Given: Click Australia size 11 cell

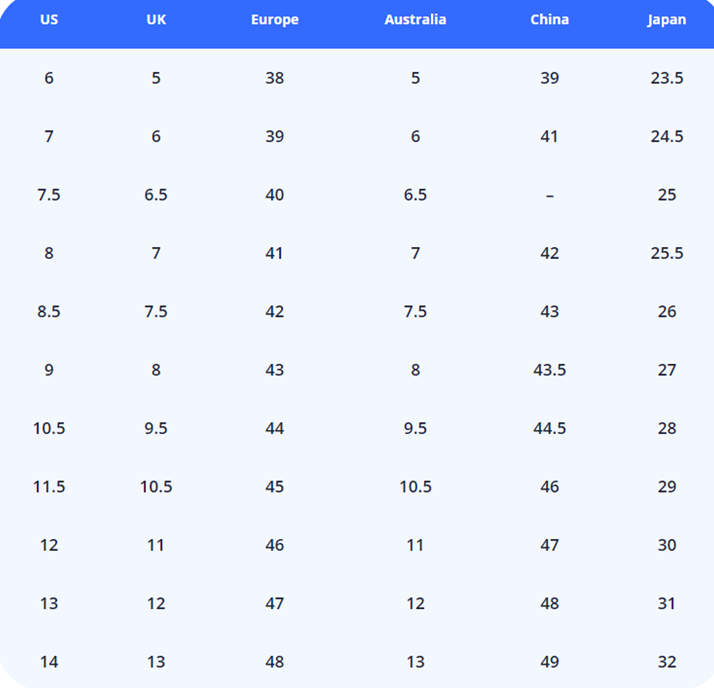Looking at the screenshot, I should click(415, 545).
